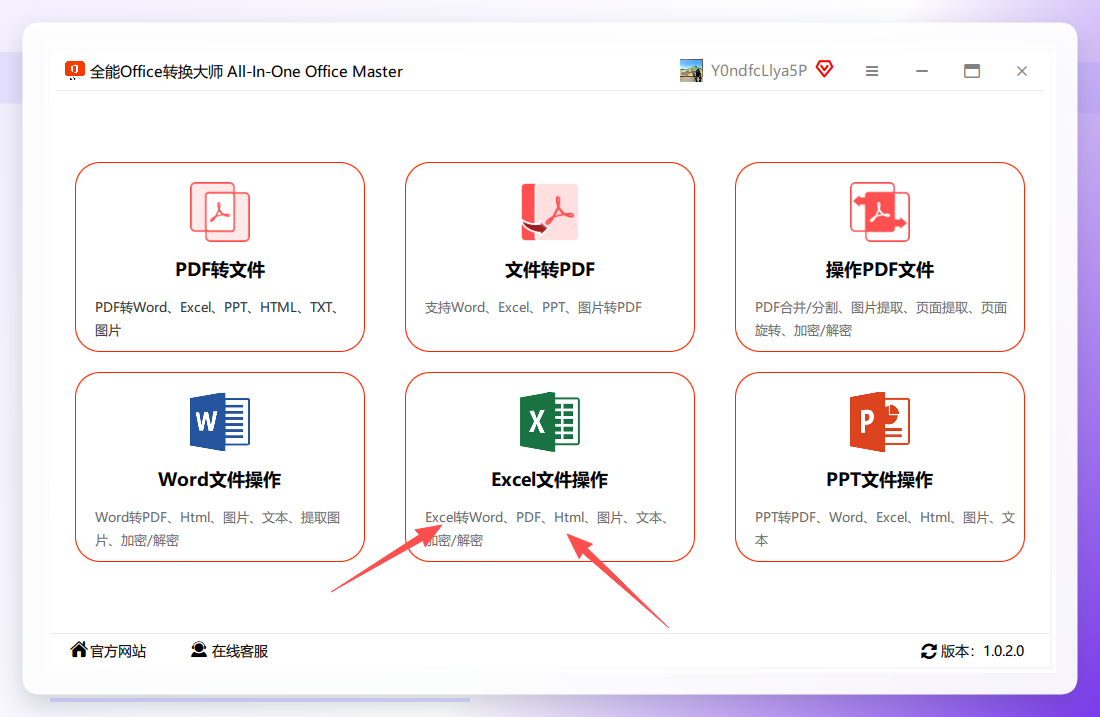Image resolution: width=1100 pixels, height=717 pixels.
Task: Select the Word文件操作 card title
Action: pos(220,480)
